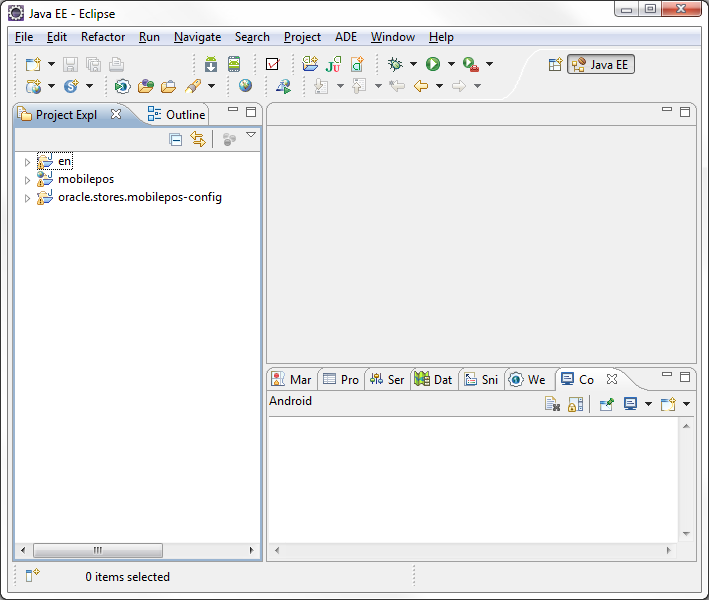Expand oracle.stores.mobilepos-config project node
Viewport: 709px width, 600px height.
(27, 198)
